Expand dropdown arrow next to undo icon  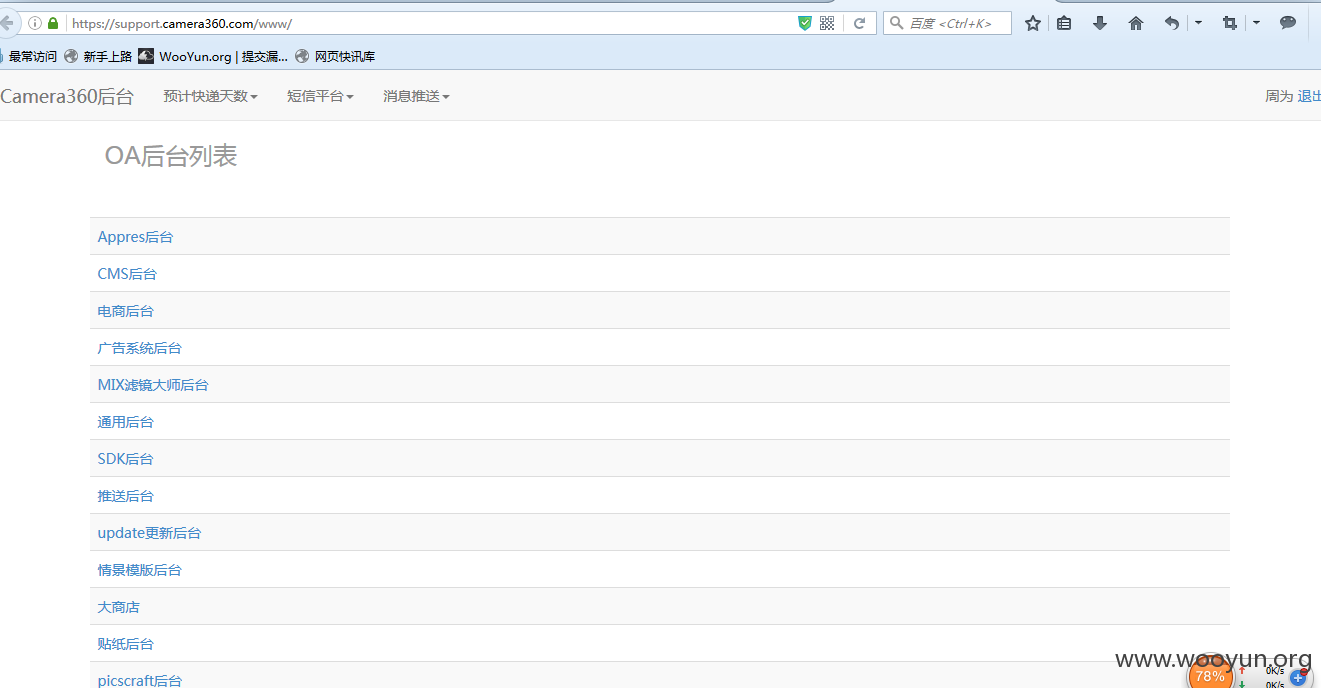1198,23
